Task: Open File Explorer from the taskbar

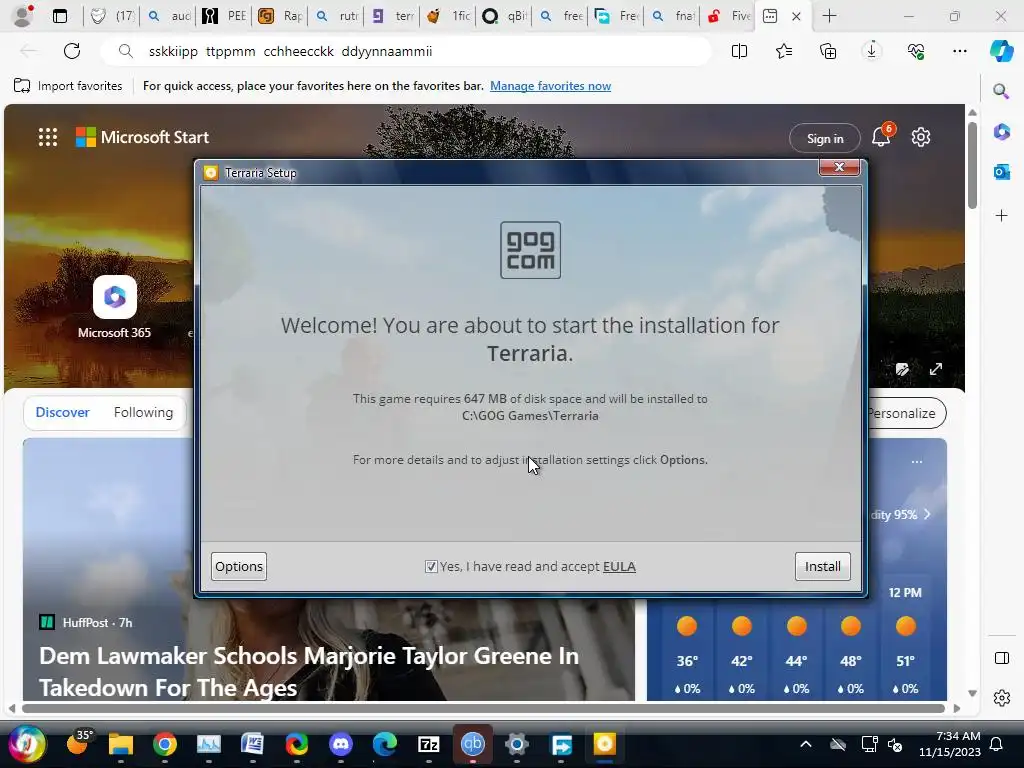Action: point(121,744)
